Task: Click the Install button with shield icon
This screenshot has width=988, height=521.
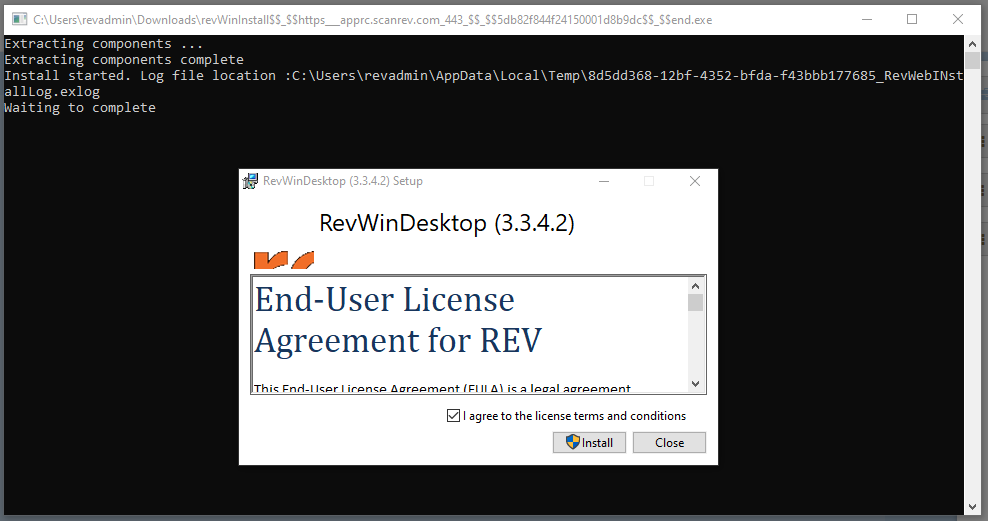Action: click(x=589, y=442)
